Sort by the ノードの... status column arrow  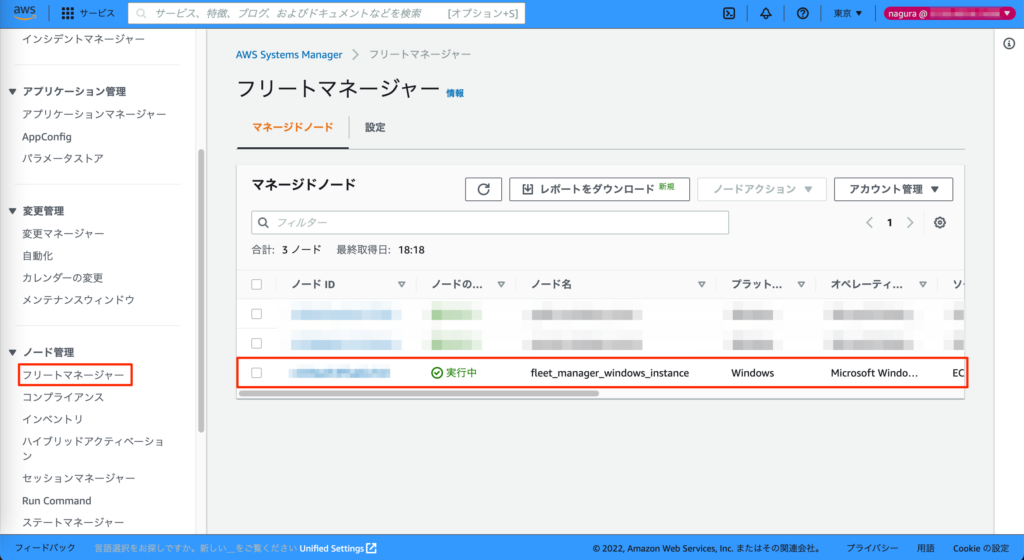tap(501, 285)
